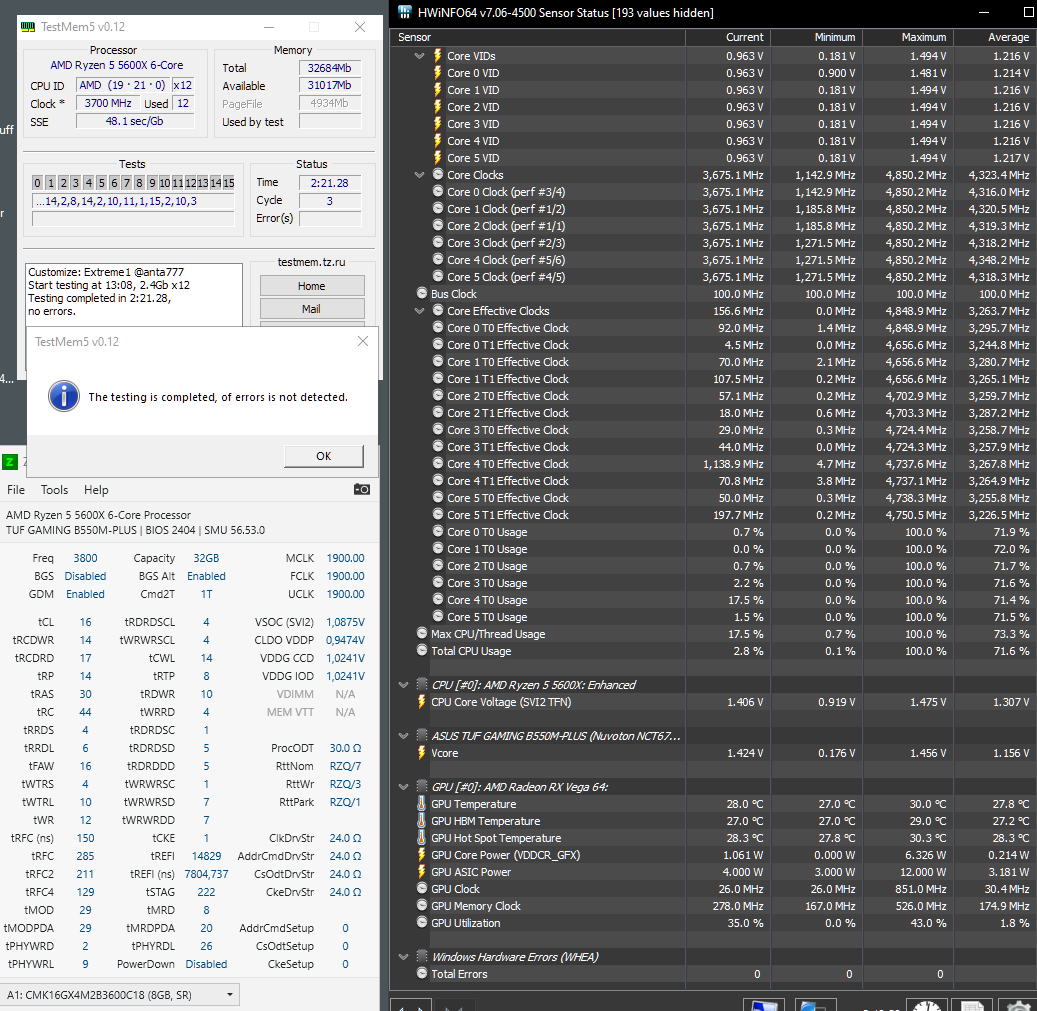
Task: Click test number 15 box in TestMem5
Action: click(229, 182)
